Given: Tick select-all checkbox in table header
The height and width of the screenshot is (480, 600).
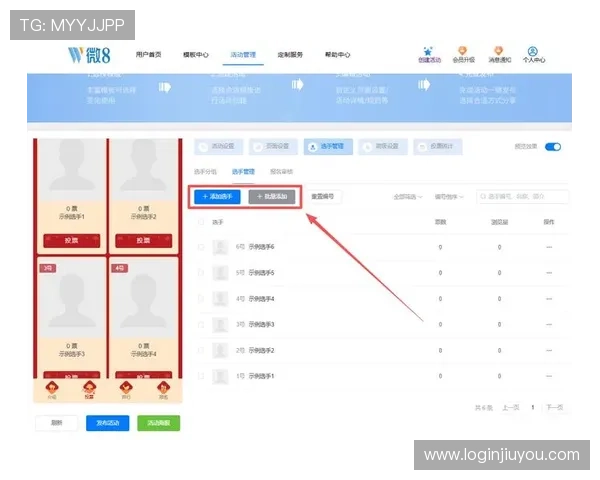Looking at the screenshot, I should tap(201, 222).
